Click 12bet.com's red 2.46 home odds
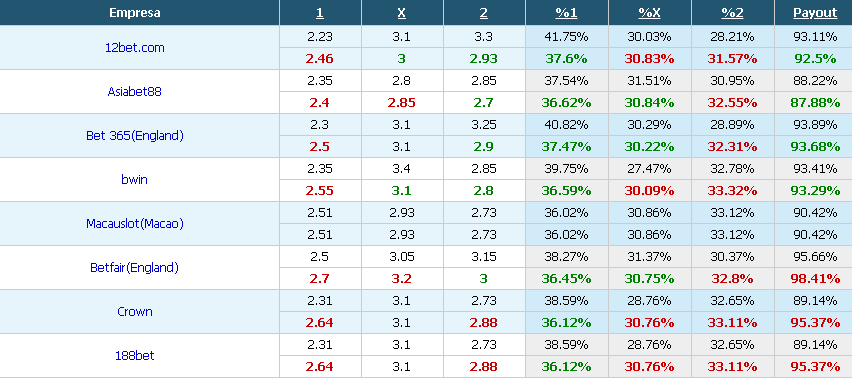 320,59
